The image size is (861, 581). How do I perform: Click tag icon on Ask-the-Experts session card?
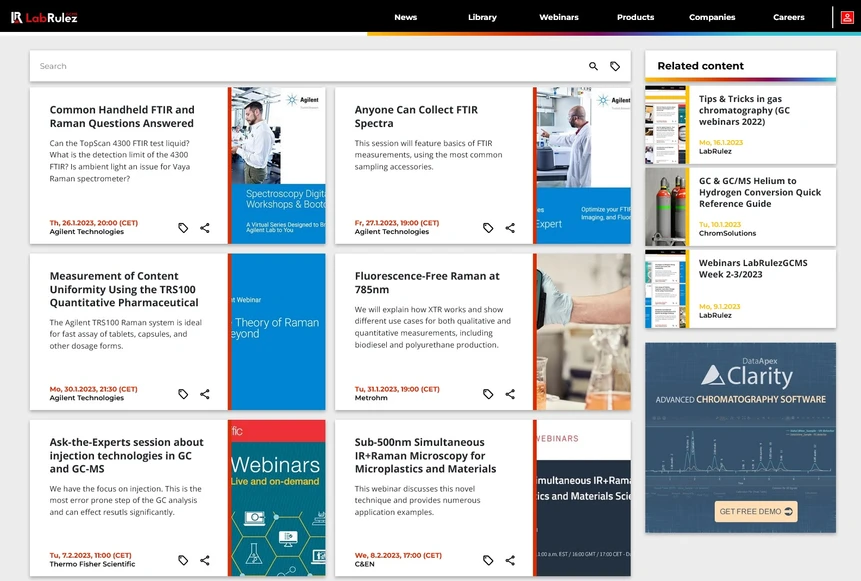[183, 560]
